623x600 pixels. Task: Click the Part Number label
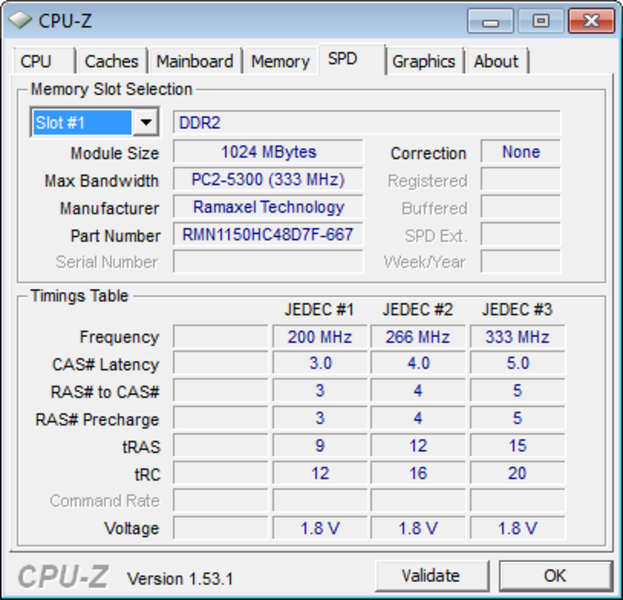point(115,236)
